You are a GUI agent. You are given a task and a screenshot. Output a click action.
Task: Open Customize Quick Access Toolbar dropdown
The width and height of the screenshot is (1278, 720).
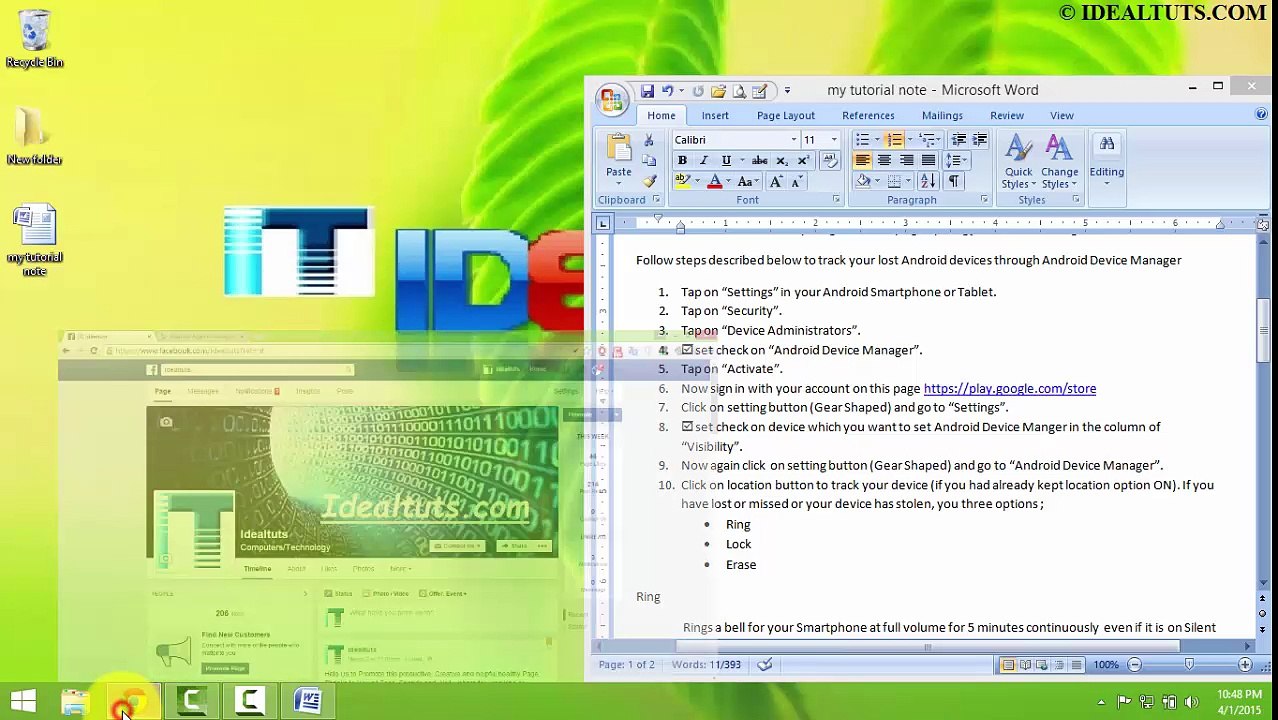[x=787, y=91]
